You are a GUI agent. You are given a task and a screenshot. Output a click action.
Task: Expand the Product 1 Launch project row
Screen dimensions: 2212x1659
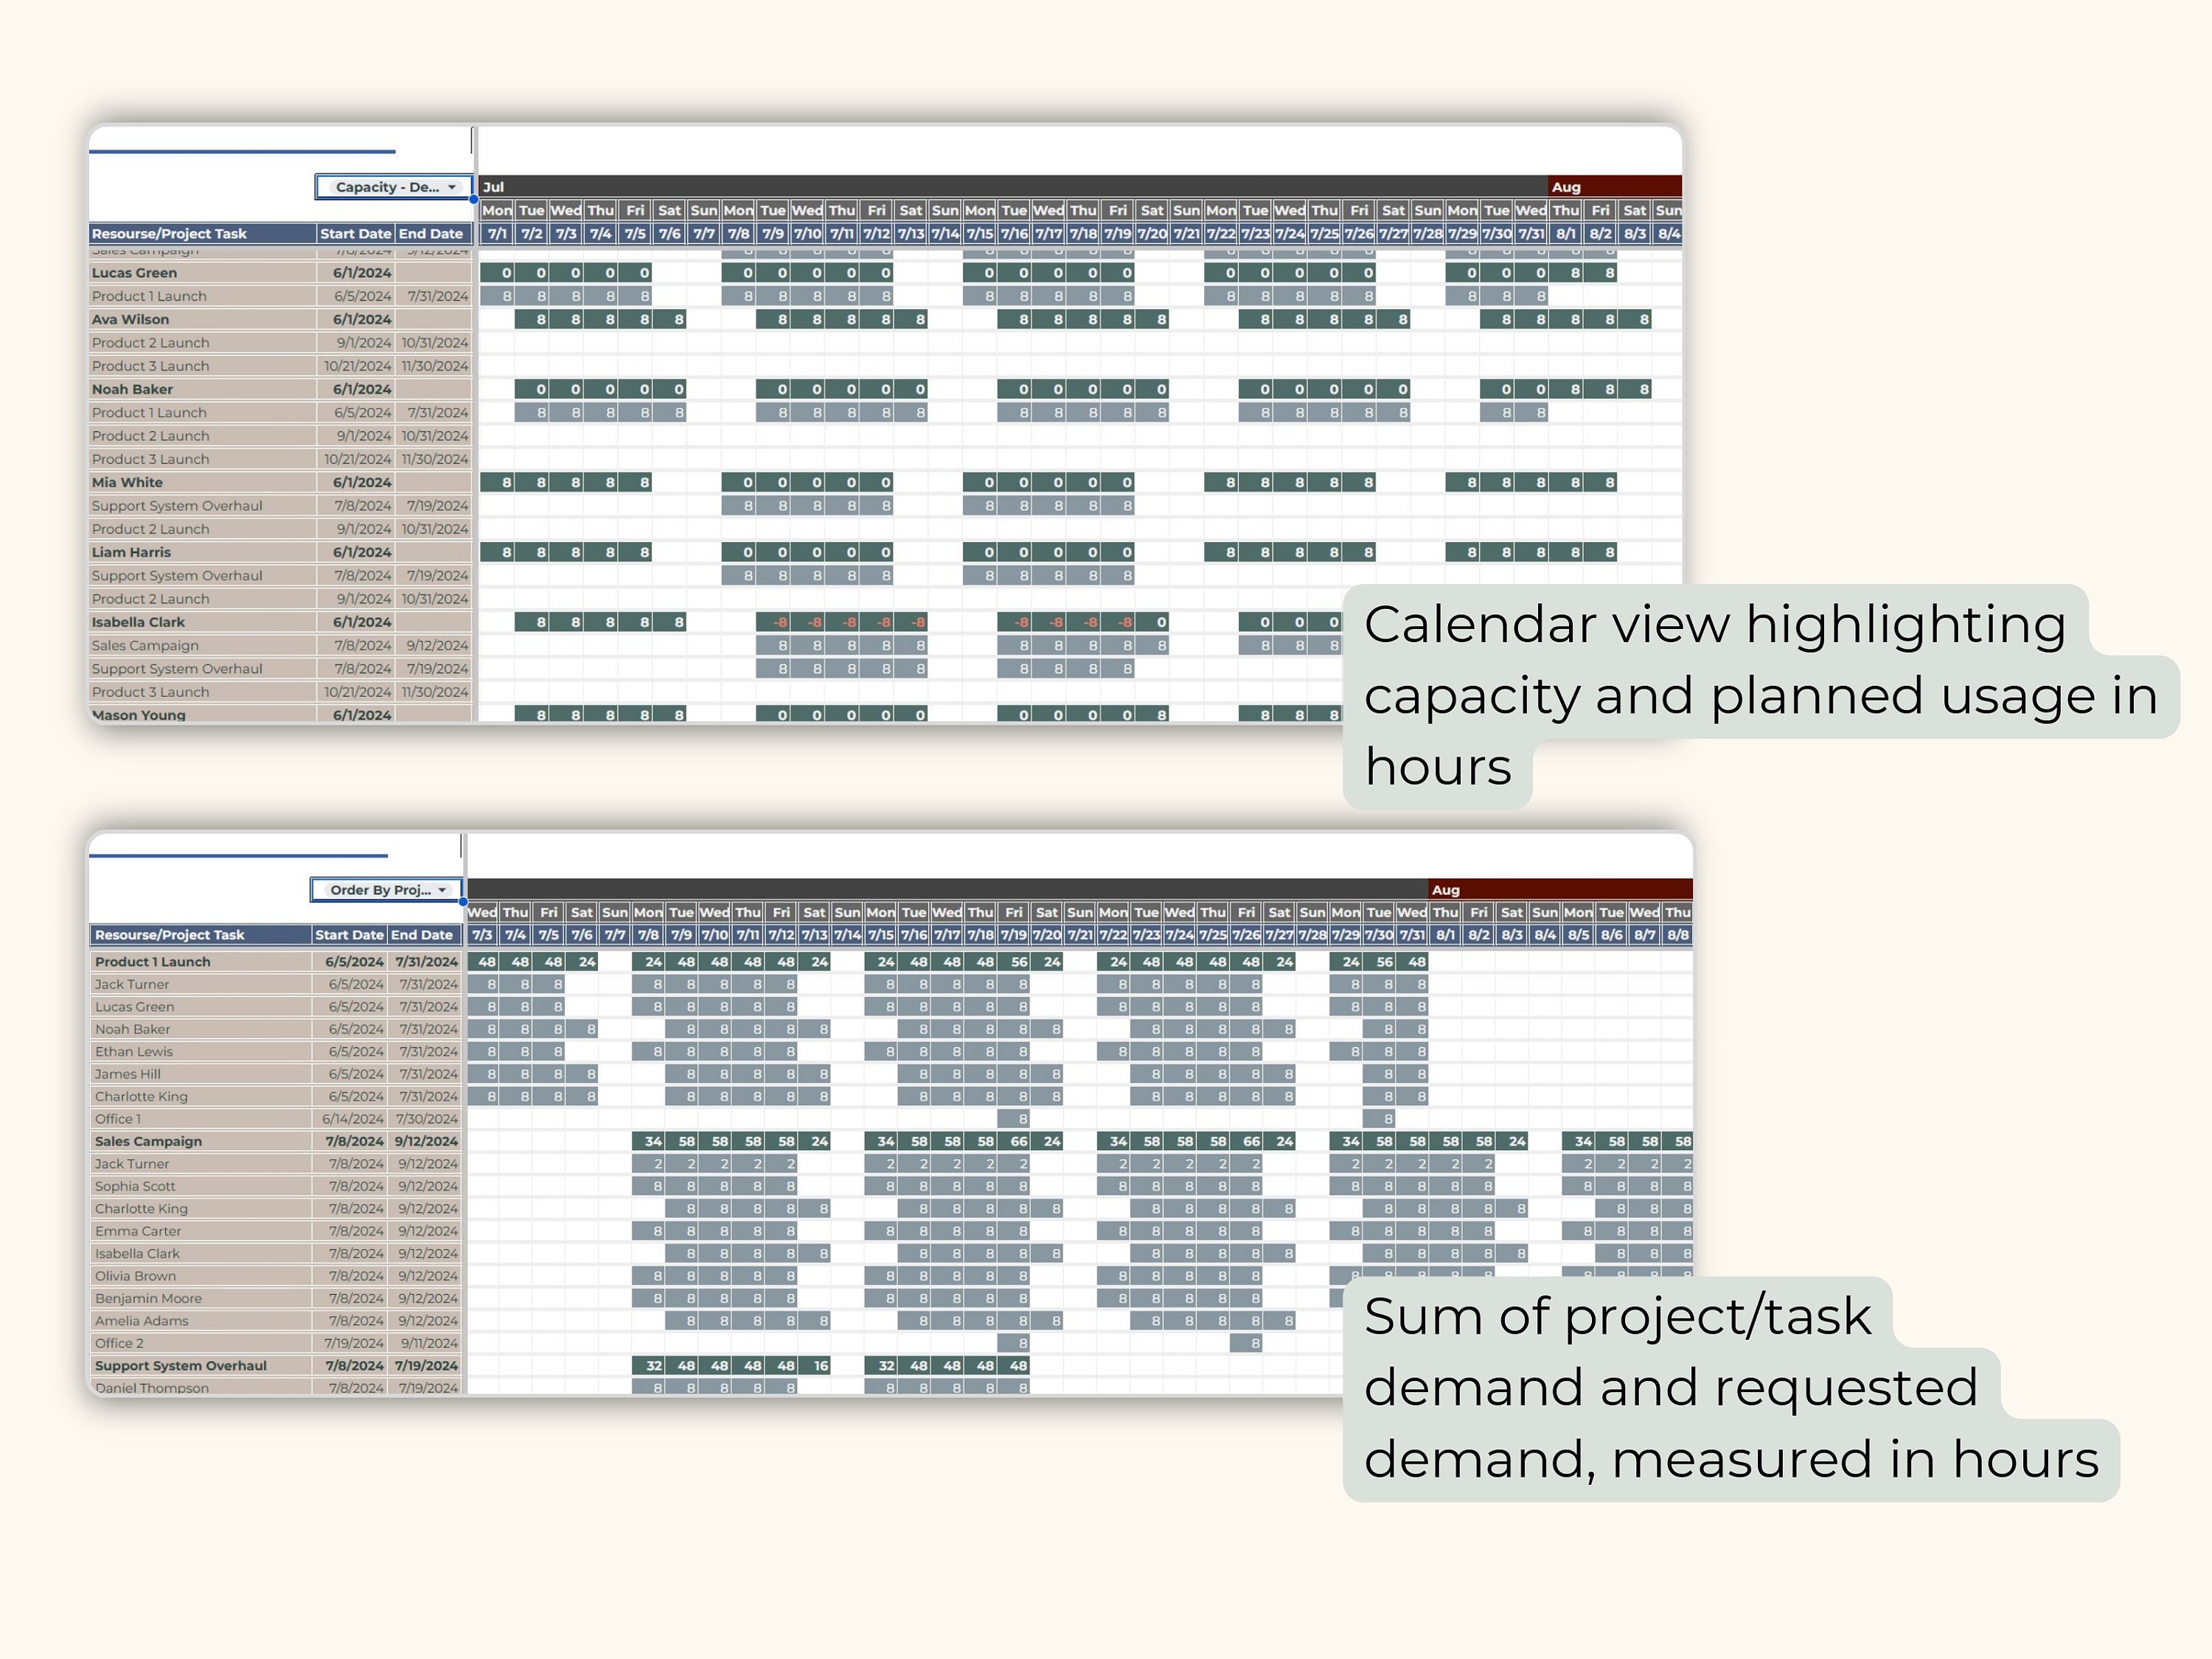pos(152,961)
